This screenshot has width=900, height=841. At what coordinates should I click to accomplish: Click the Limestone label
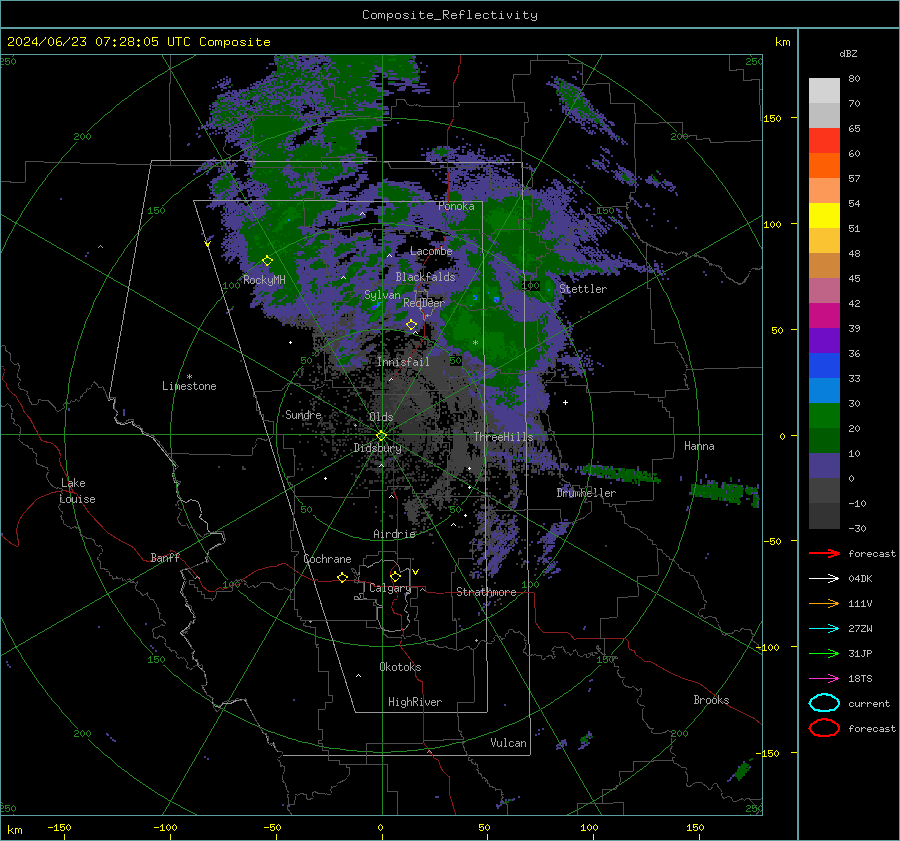pyautogui.click(x=189, y=386)
